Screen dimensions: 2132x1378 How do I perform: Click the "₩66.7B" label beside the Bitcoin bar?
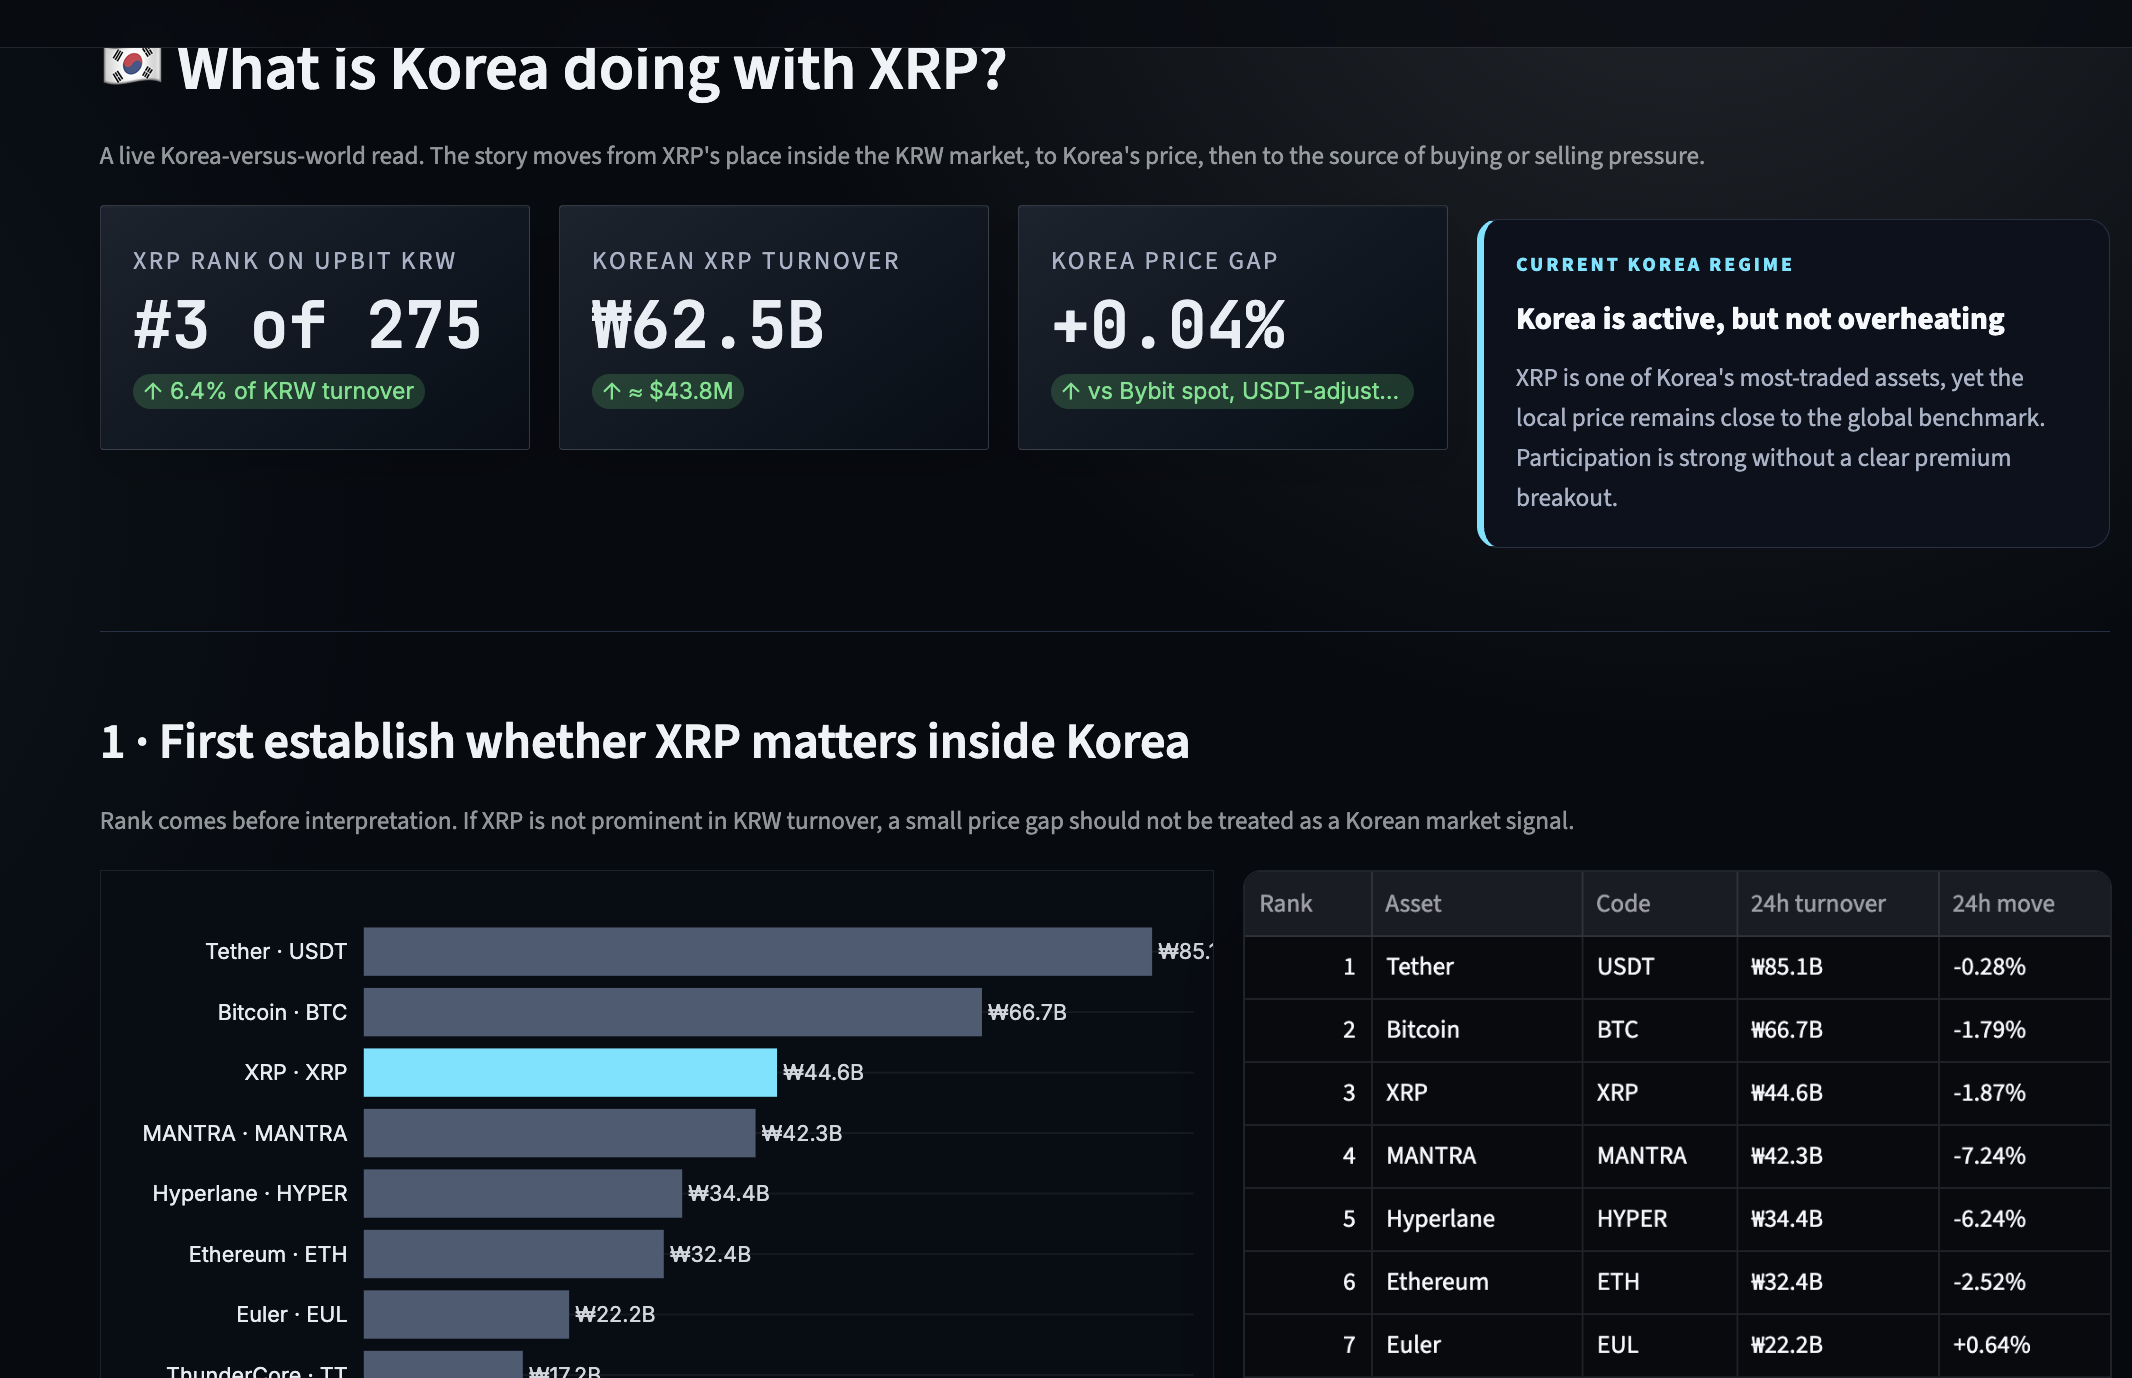(1027, 1012)
